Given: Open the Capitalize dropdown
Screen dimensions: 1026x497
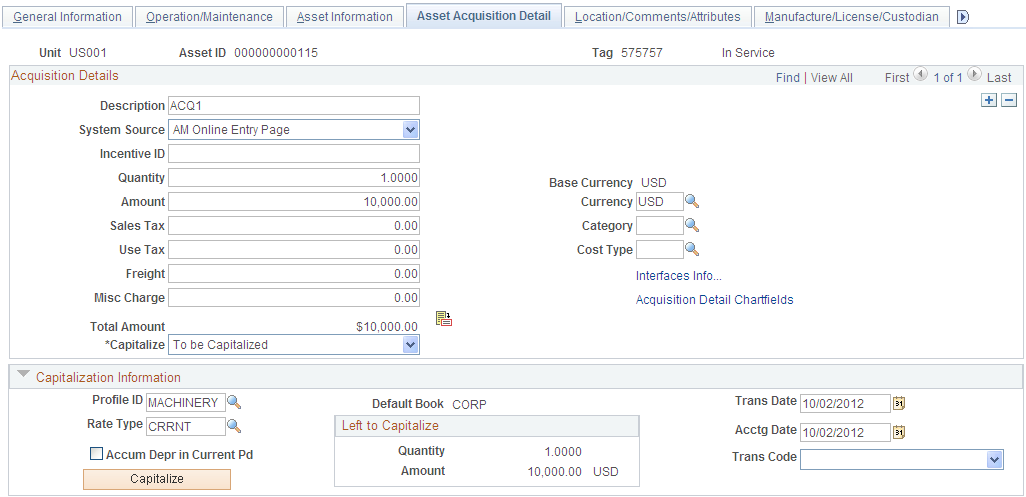Looking at the screenshot, I should coord(410,345).
